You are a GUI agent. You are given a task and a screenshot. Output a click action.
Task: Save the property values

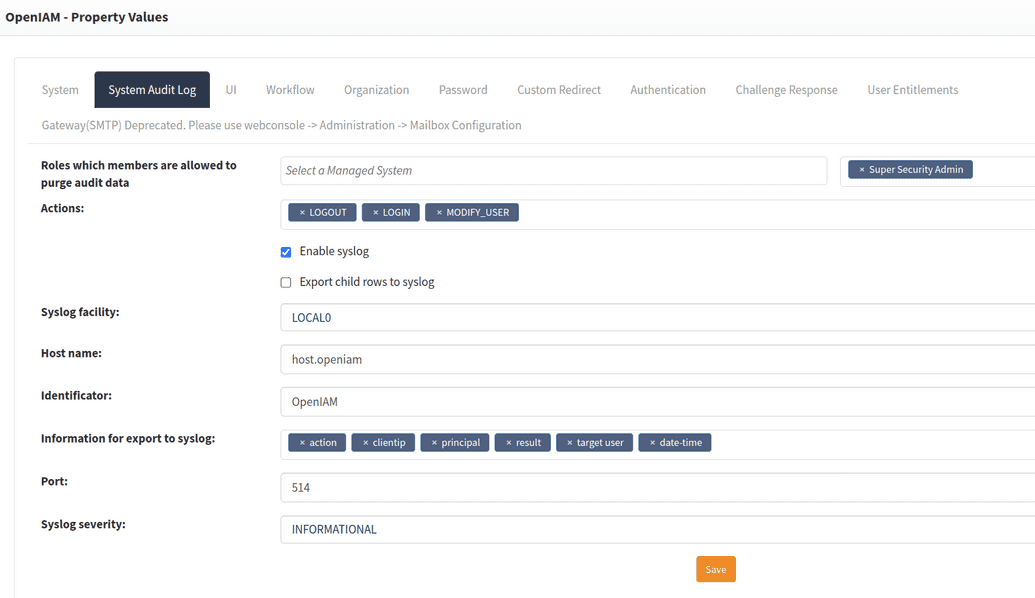pos(716,568)
